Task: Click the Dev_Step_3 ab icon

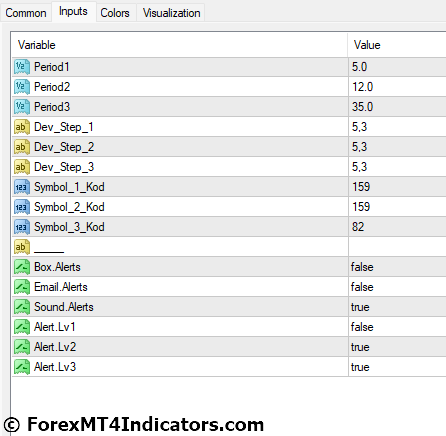Action: click(x=22, y=167)
